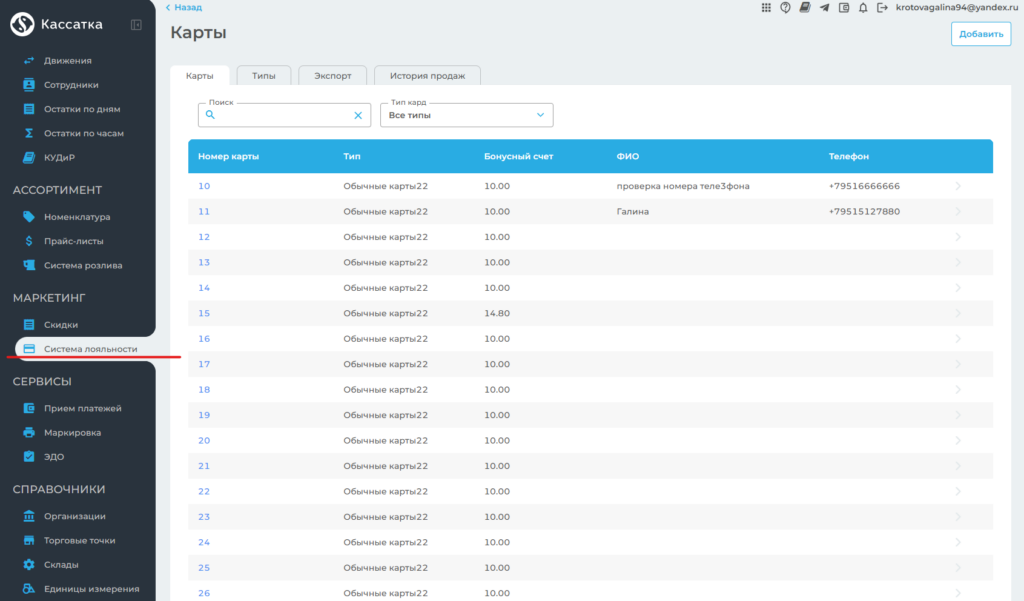1024x601 pixels.
Task: Open the knowledge base book icon
Action: (x=805, y=8)
